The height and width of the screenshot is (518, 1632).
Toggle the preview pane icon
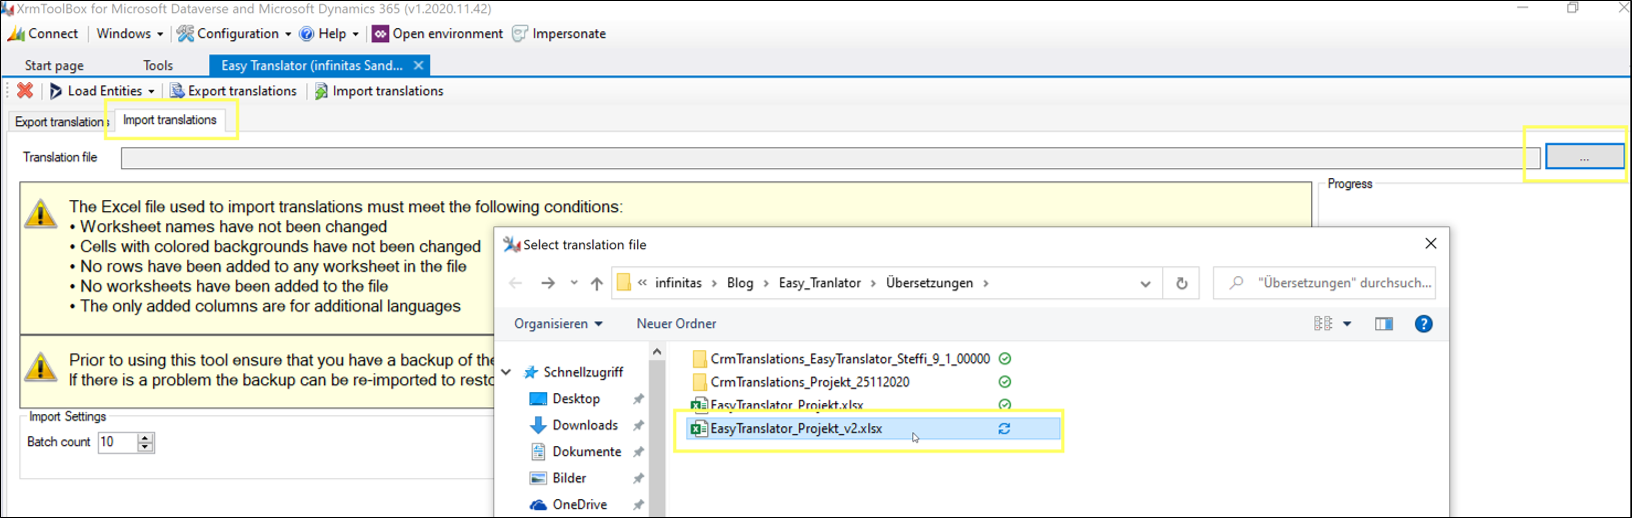coord(1384,324)
